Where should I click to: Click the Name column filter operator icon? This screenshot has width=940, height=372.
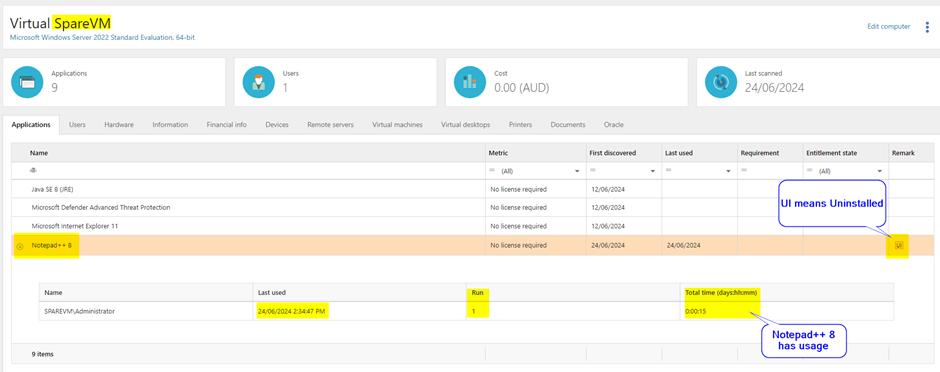[x=33, y=171]
